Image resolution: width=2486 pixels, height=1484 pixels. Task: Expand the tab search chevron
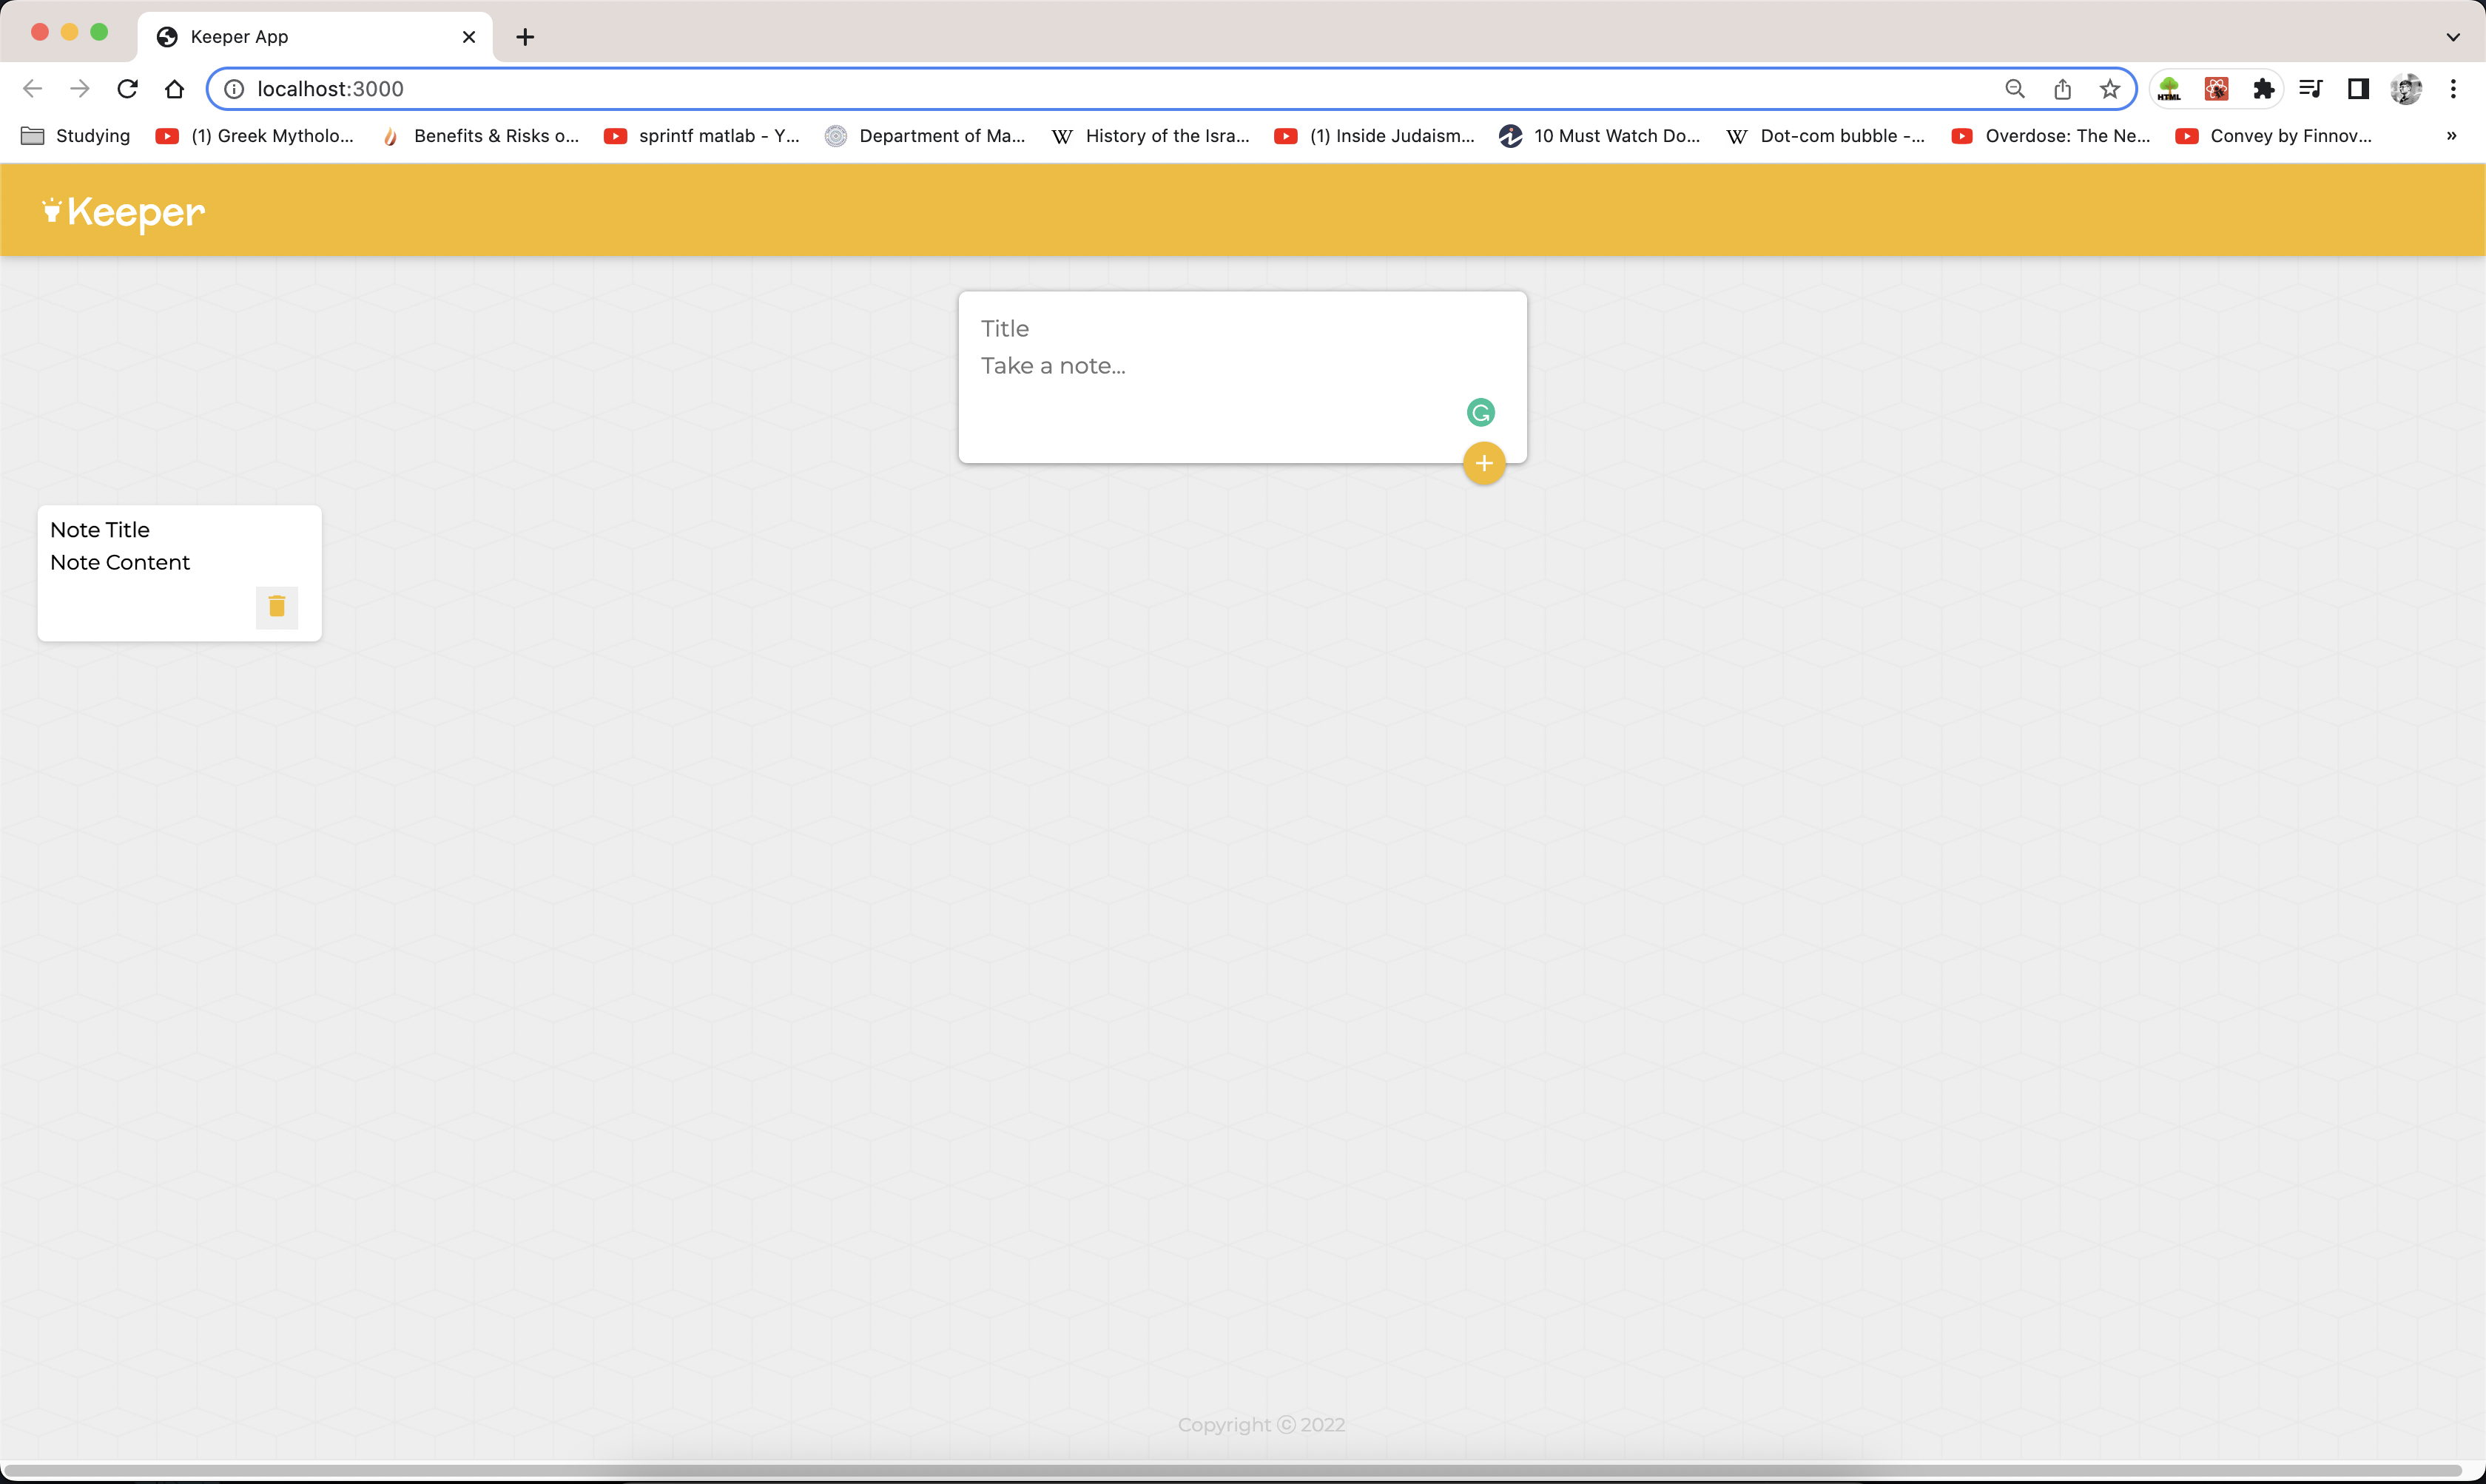coord(2453,37)
